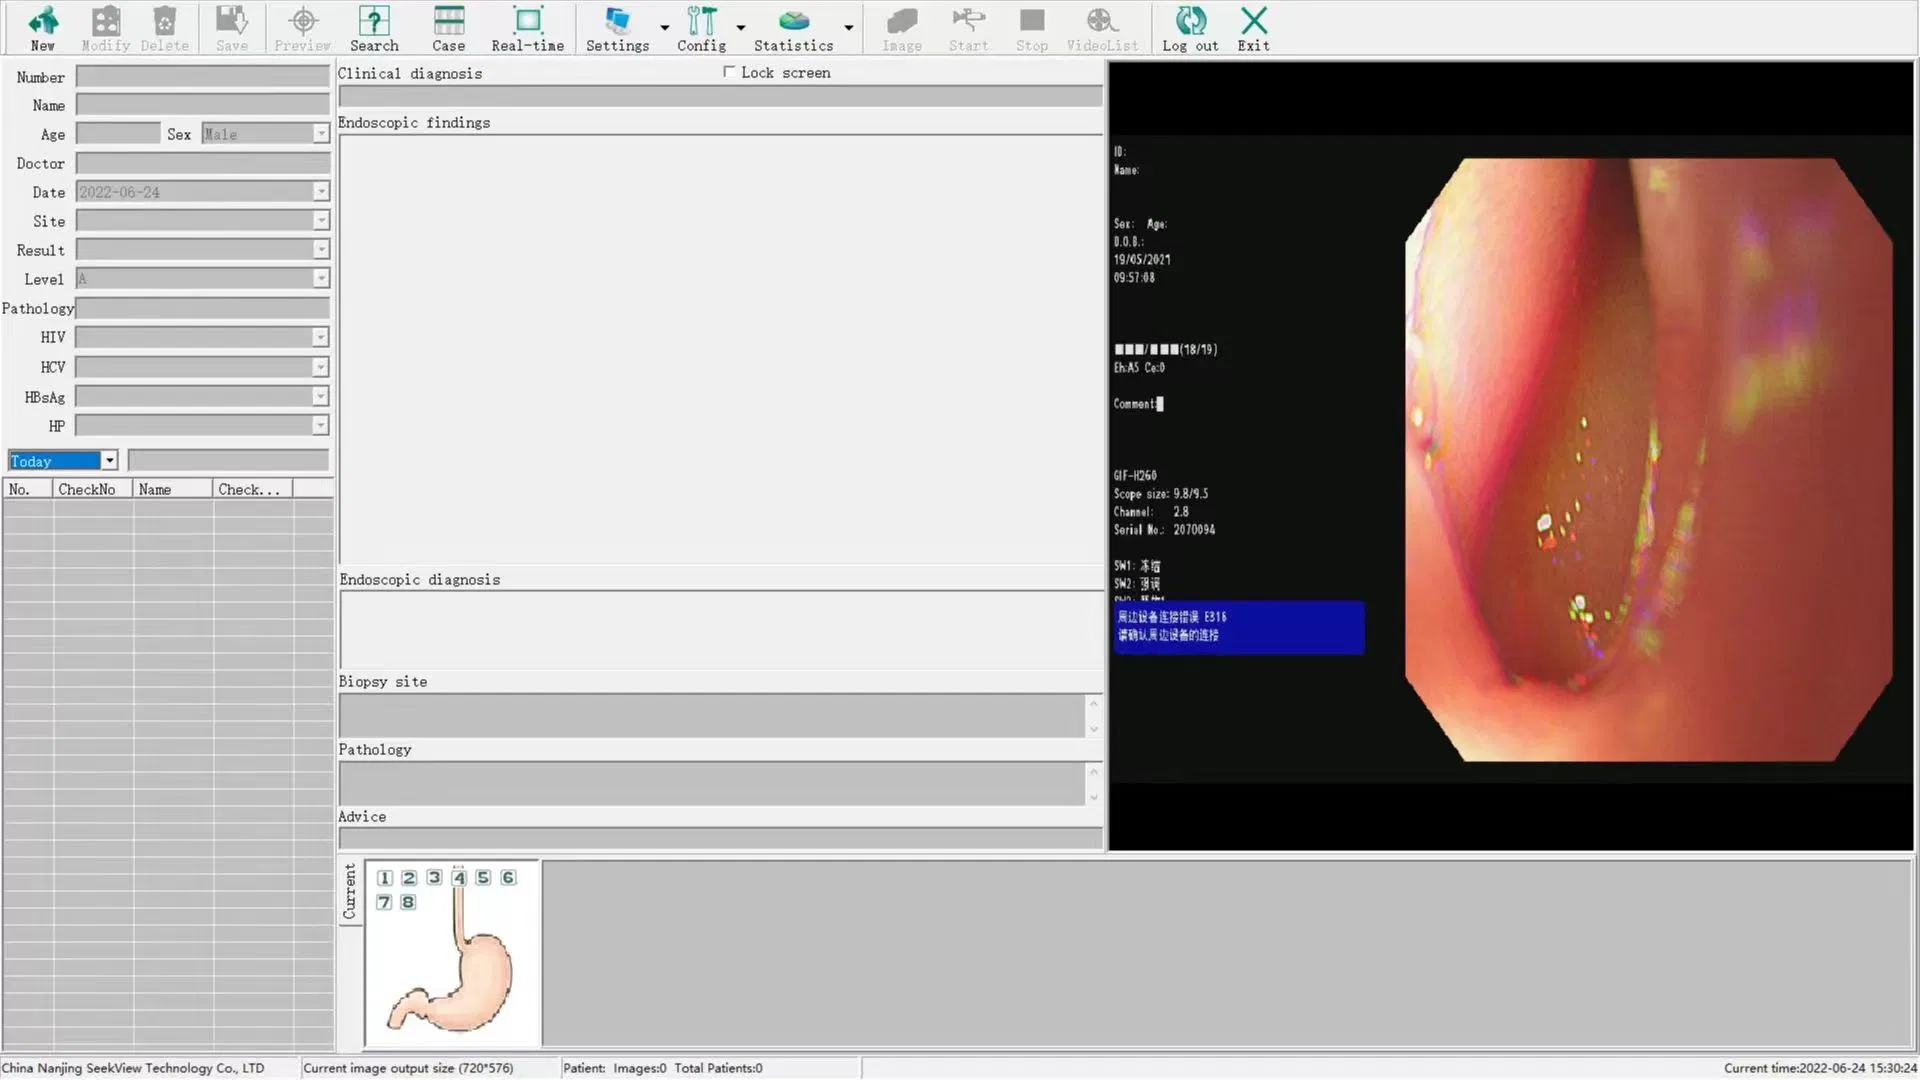Image resolution: width=1920 pixels, height=1080 pixels.
Task: Exit the application
Action: [x=1252, y=28]
